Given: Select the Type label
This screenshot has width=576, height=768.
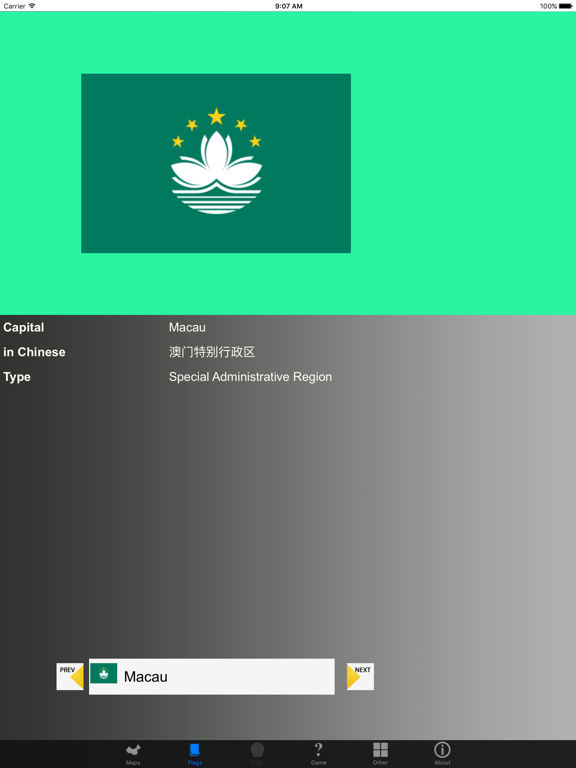Looking at the screenshot, I should 17,377.
